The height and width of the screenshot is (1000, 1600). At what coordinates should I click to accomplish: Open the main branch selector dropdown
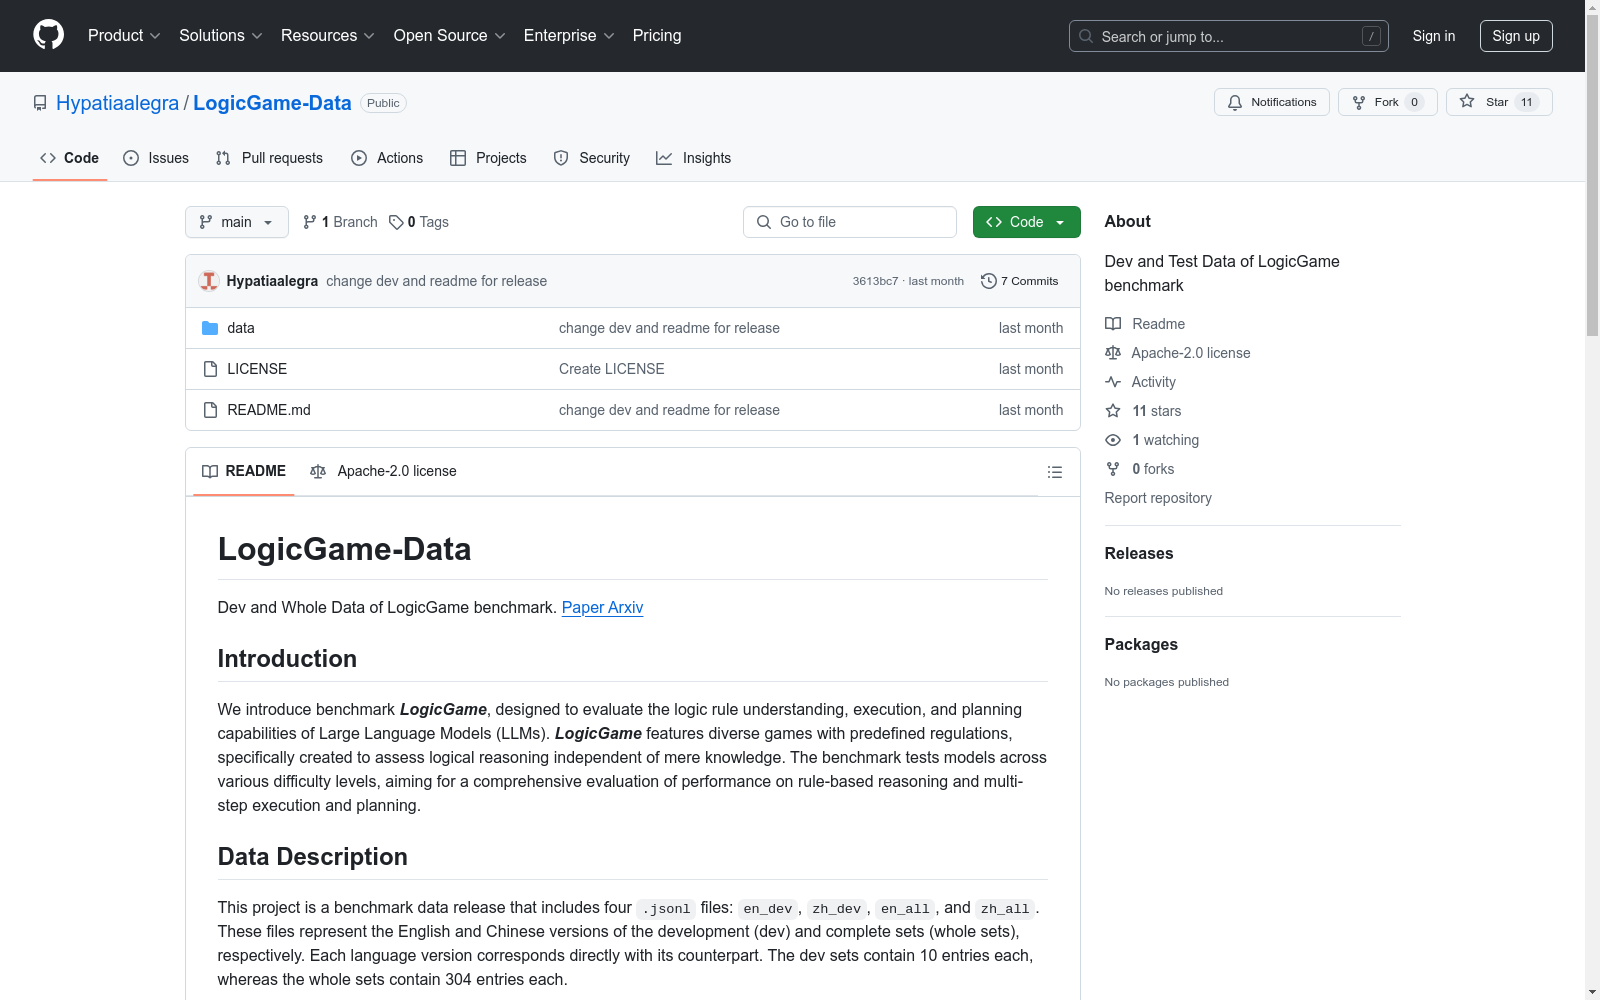(x=237, y=222)
